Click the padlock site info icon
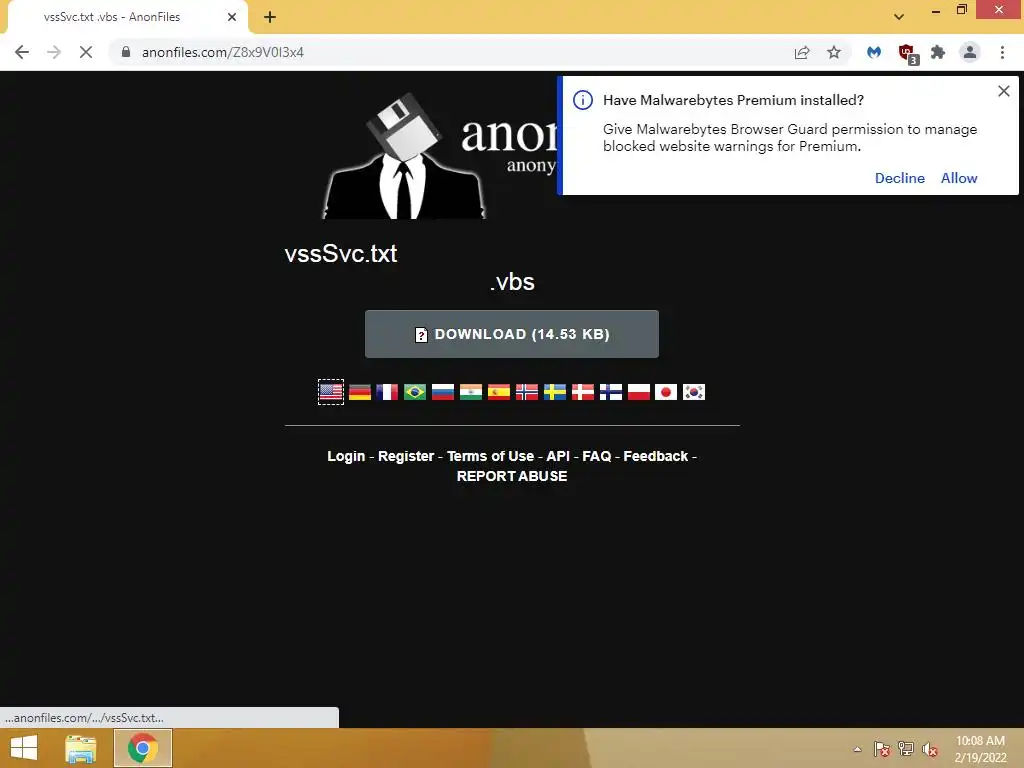The height and width of the screenshot is (768, 1024). (126, 52)
